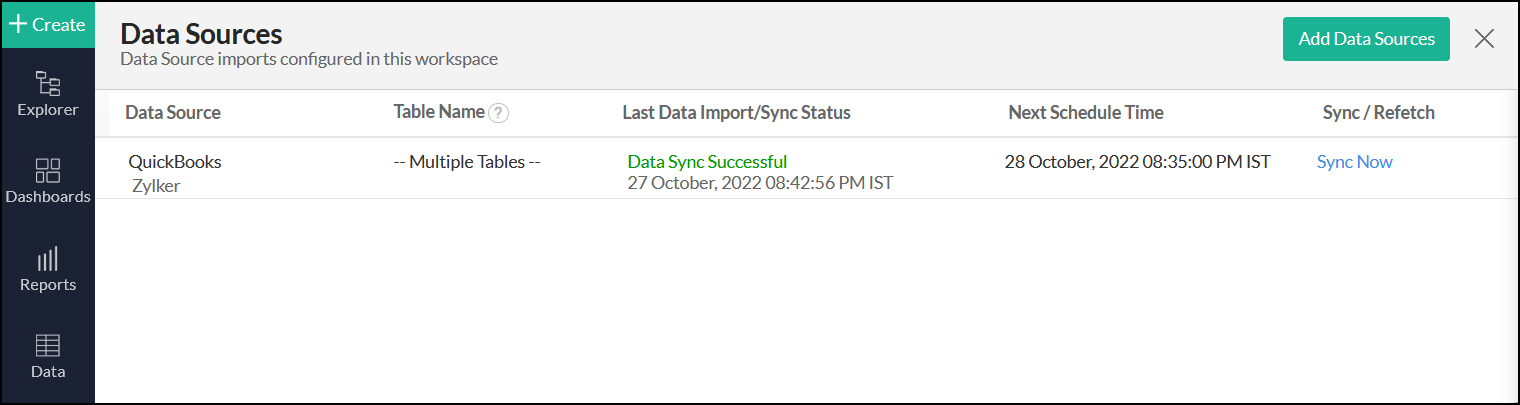Click the Sync Now link for QuickBooks
The width and height of the screenshot is (1520, 405).
coord(1354,162)
